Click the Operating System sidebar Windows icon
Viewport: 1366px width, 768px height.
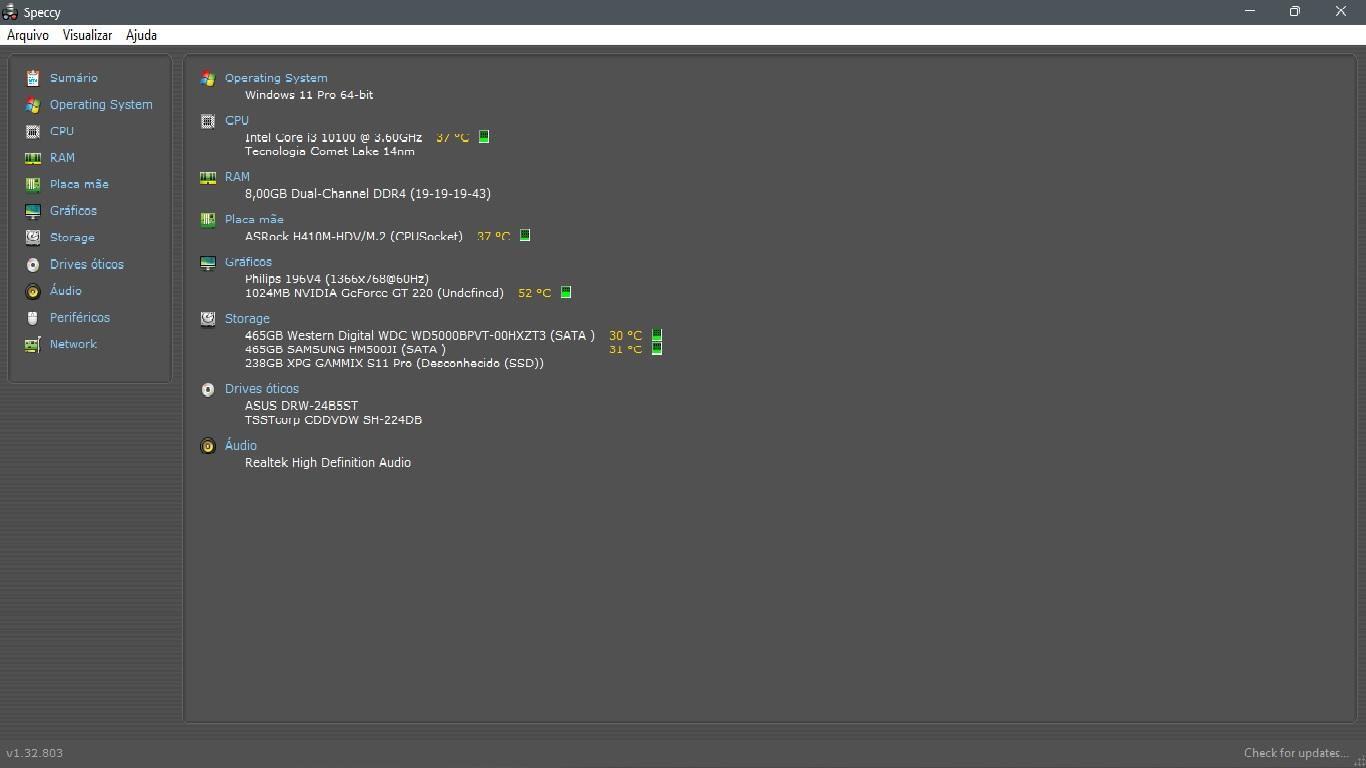tap(33, 105)
